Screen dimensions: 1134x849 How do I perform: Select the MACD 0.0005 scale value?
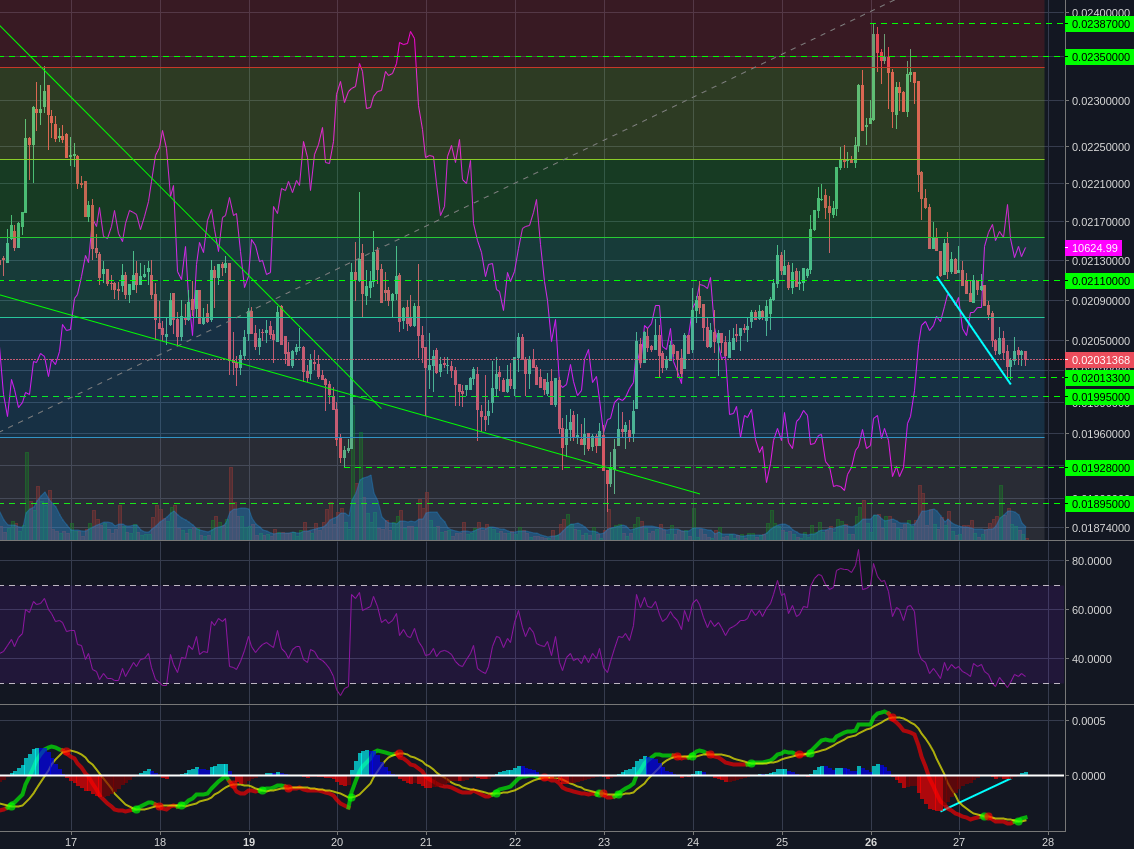coord(1088,722)
